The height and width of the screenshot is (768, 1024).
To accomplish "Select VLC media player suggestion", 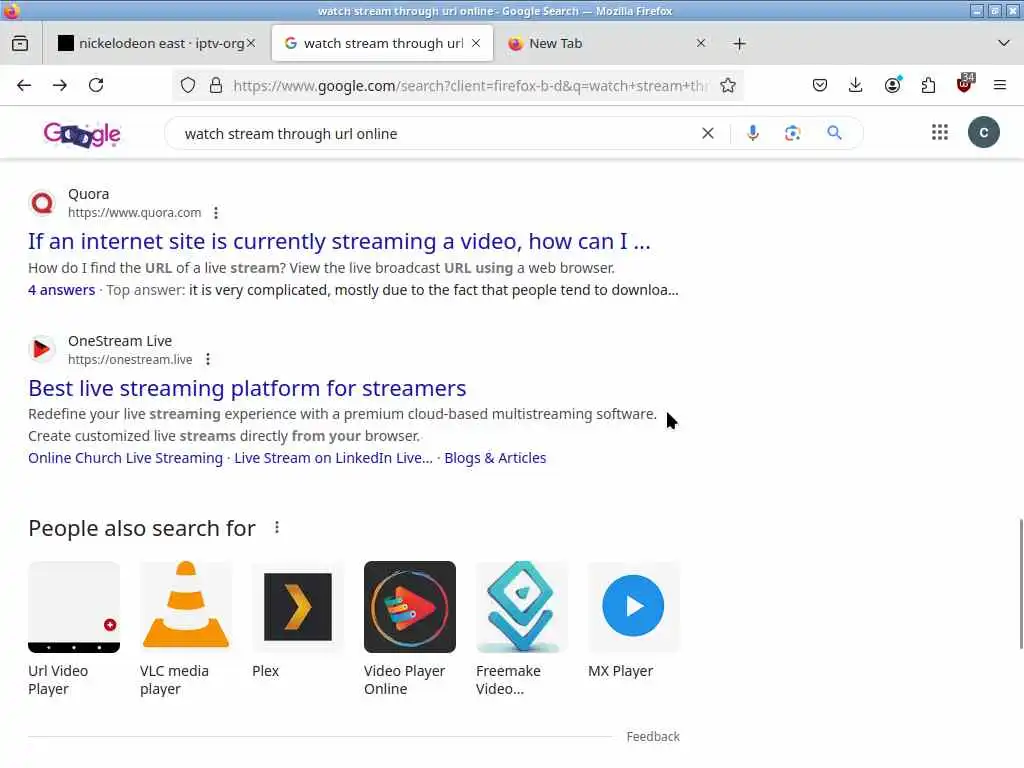I will pos(186,630).
